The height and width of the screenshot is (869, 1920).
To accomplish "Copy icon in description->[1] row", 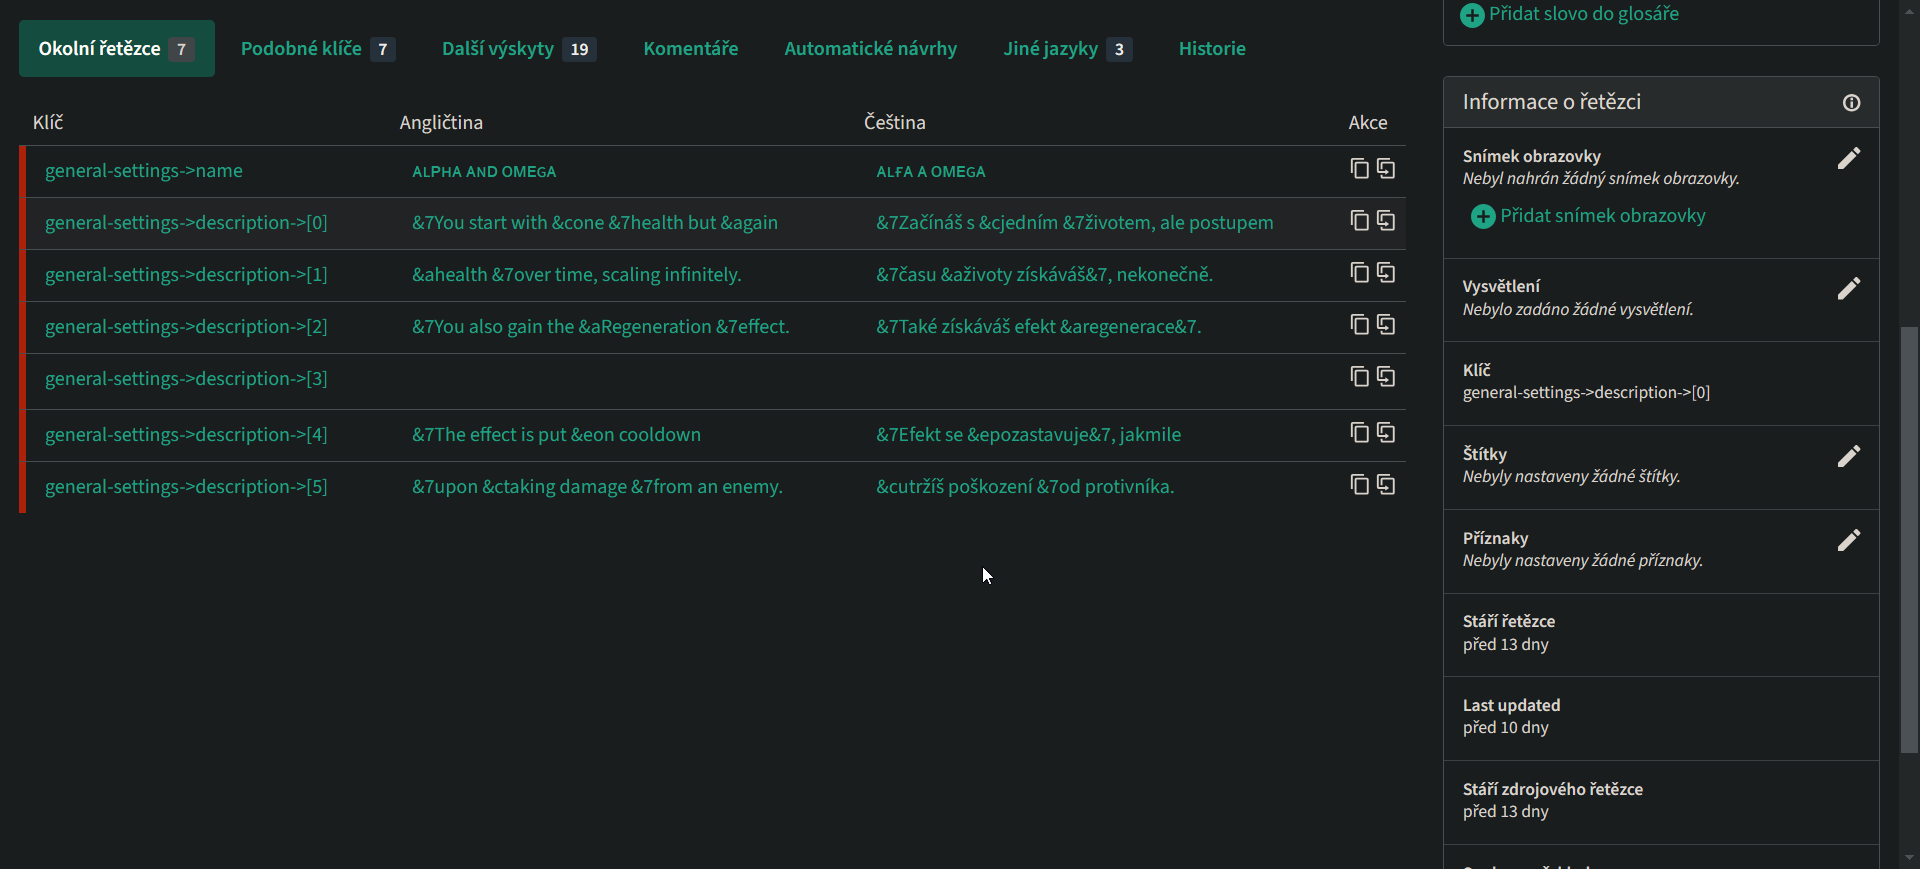I will point(1359,272).
